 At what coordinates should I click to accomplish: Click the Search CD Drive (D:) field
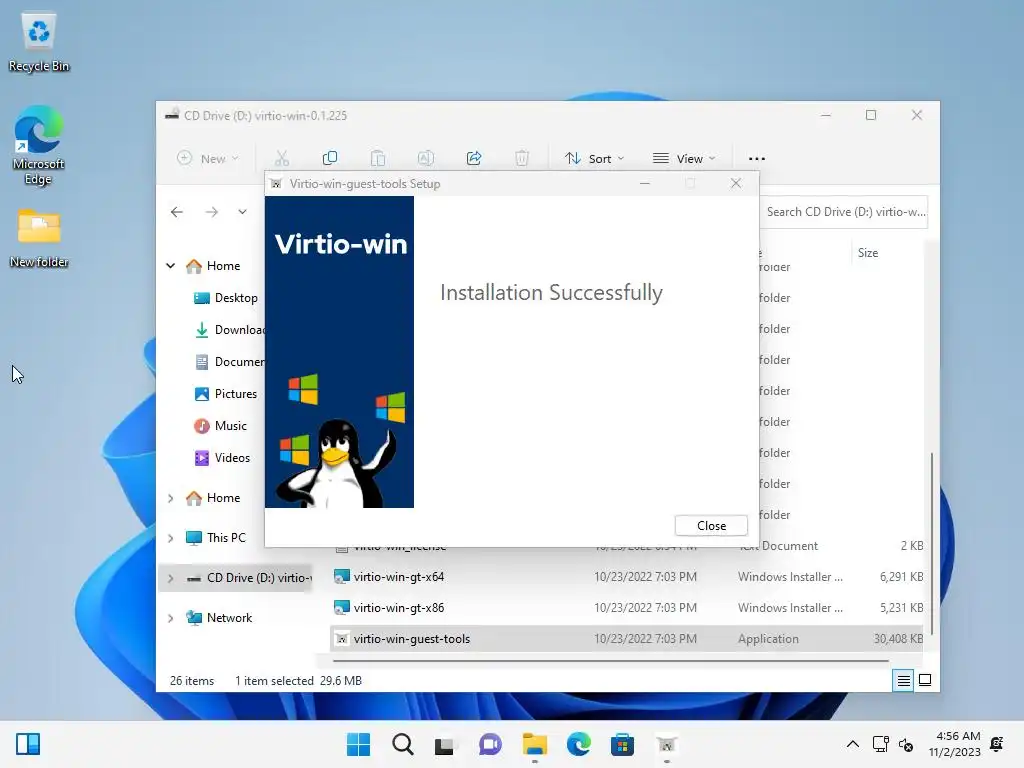click(x=844, y=212)
